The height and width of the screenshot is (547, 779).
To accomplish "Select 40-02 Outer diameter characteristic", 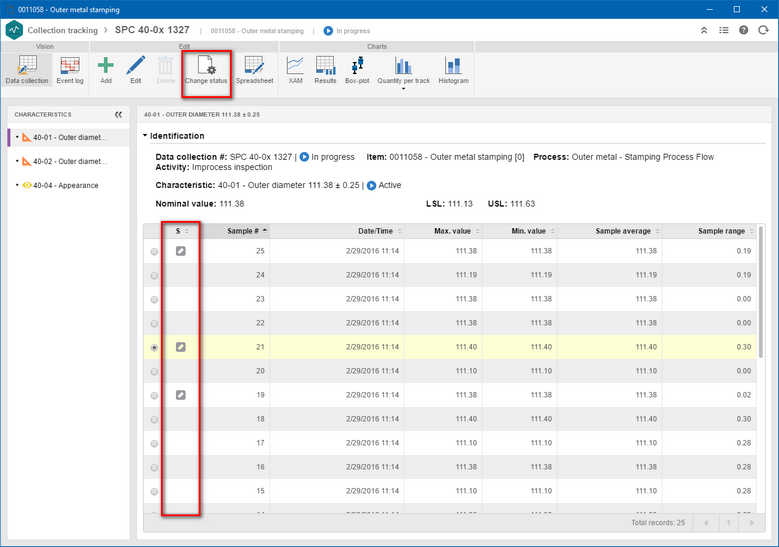I will pos(69,161).
